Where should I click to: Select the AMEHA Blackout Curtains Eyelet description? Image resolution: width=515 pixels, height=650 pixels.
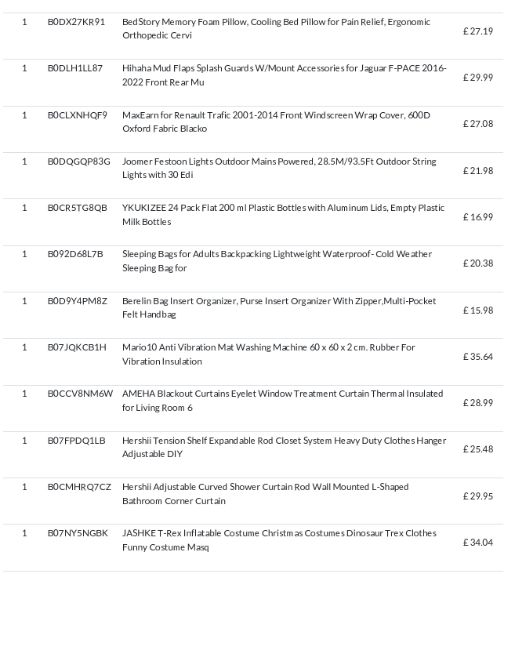(282, 400)
